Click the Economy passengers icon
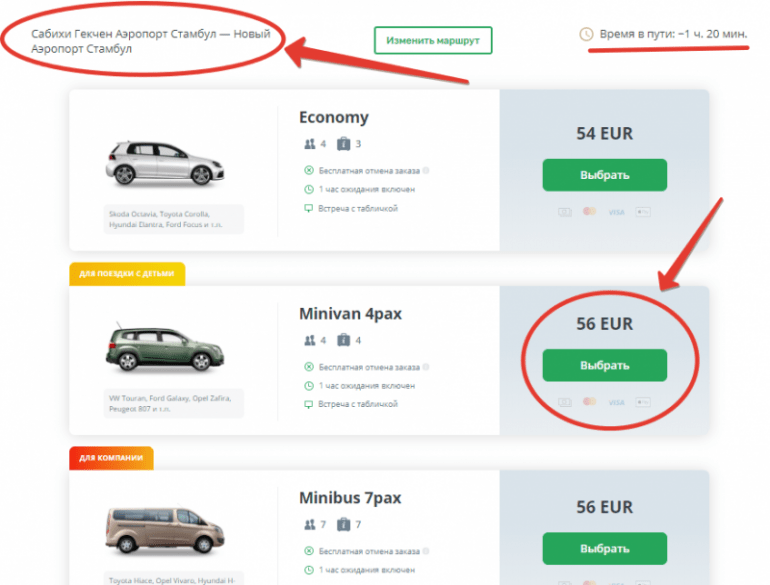Viewport: 770px width, 585px height. (x=309, y=144)
